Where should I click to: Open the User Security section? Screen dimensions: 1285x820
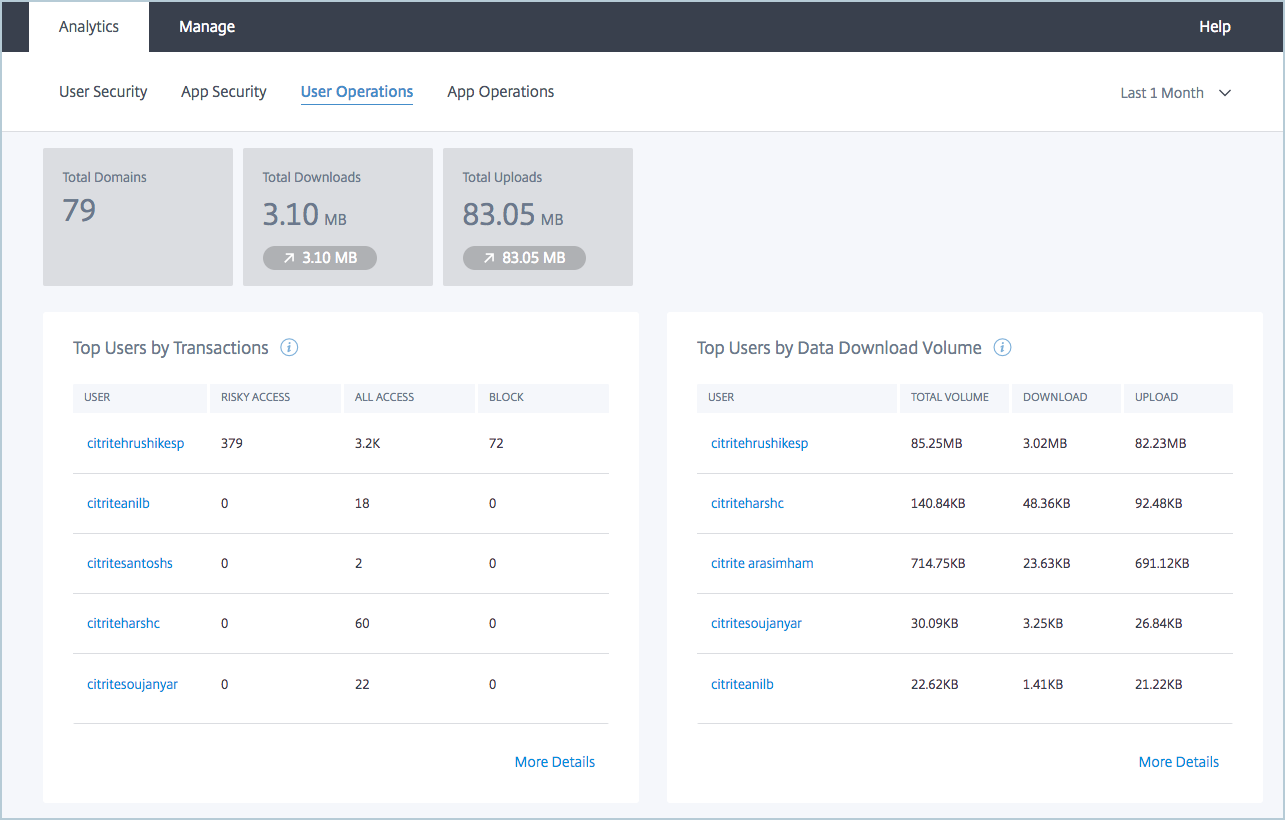click(x=103, y=92)
